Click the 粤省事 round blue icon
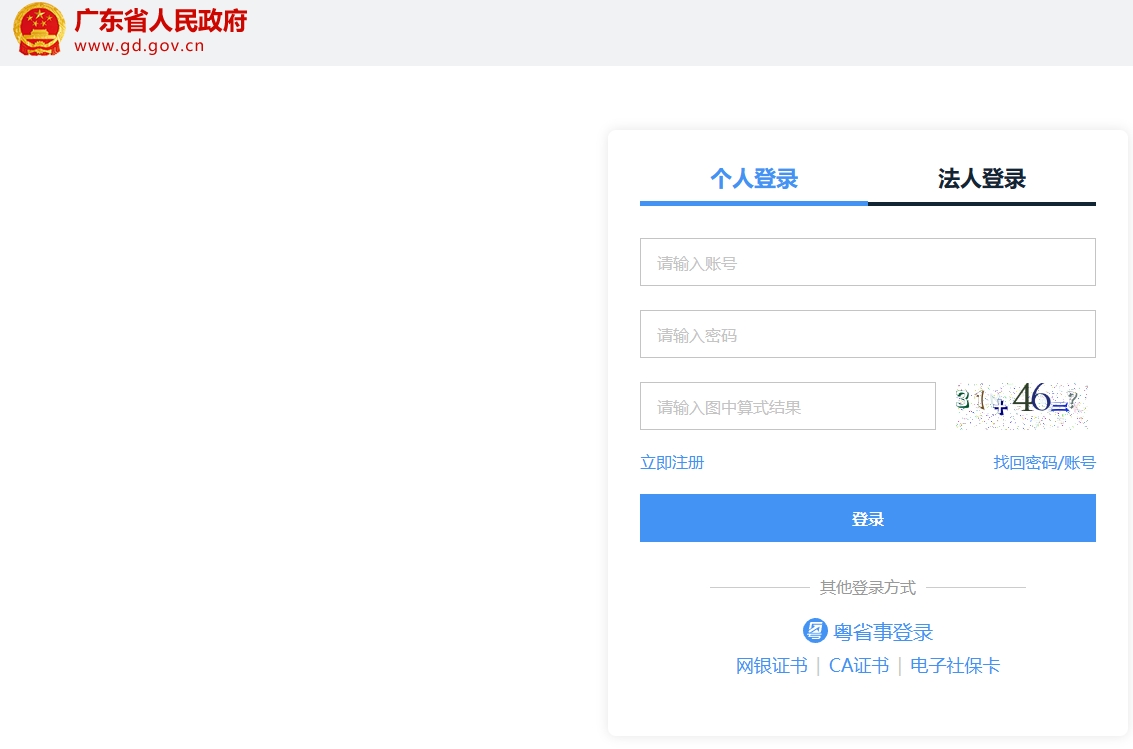 click(815, 631)
